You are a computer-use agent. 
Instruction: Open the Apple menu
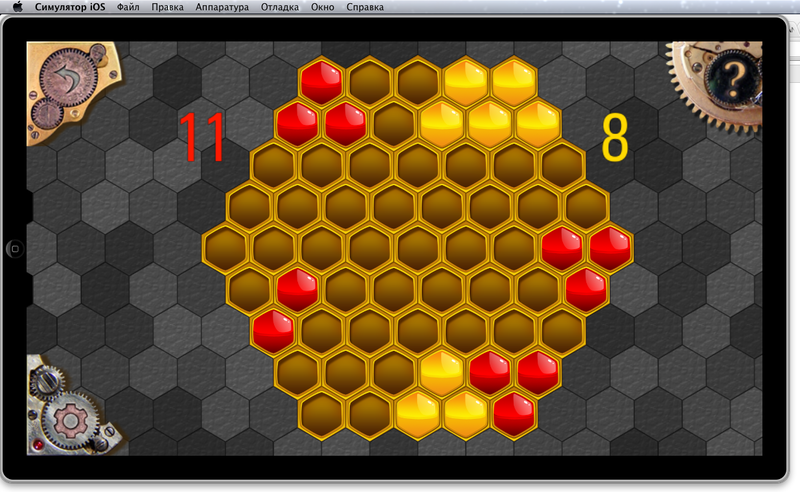(x=17, y=7)
